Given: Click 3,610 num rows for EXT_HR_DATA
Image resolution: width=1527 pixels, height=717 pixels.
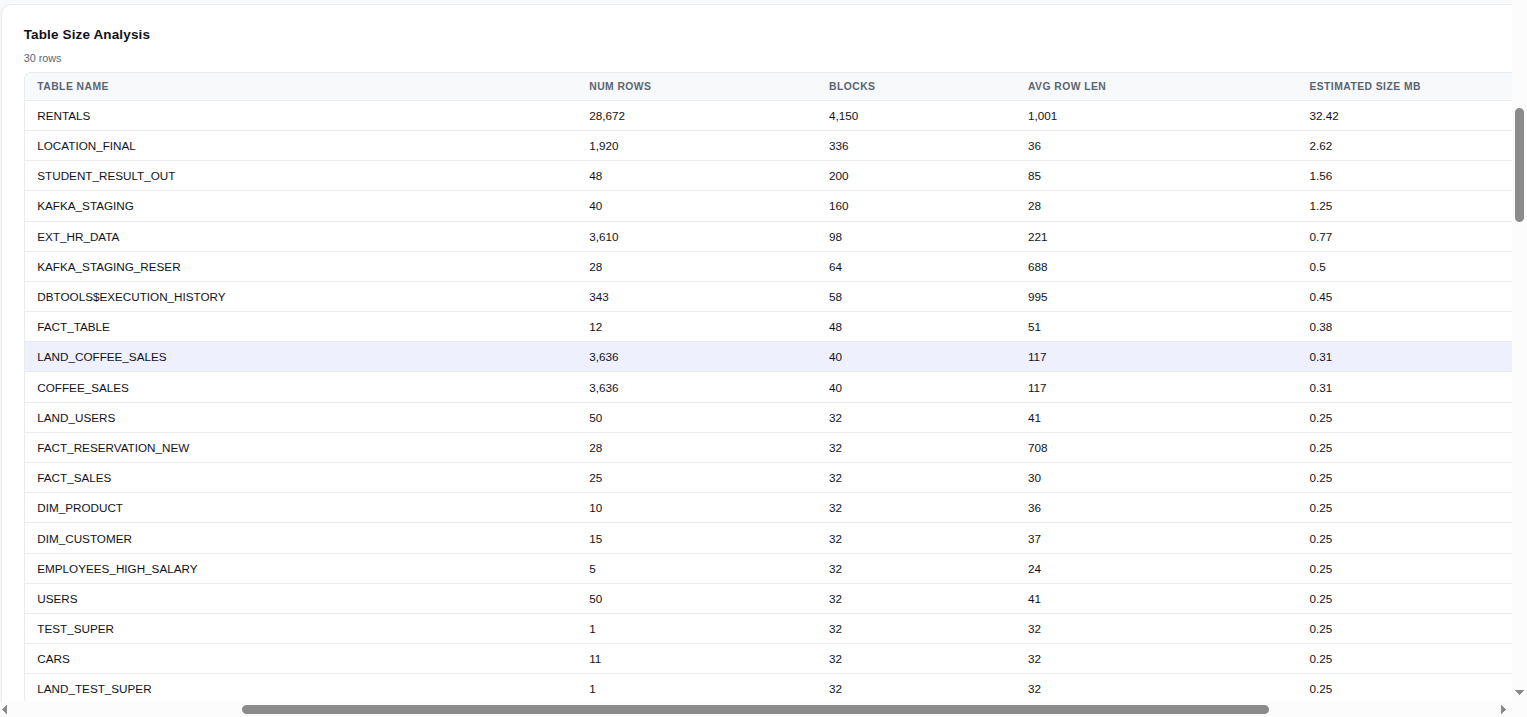Looking at the screenshot, I should (604, 237).
